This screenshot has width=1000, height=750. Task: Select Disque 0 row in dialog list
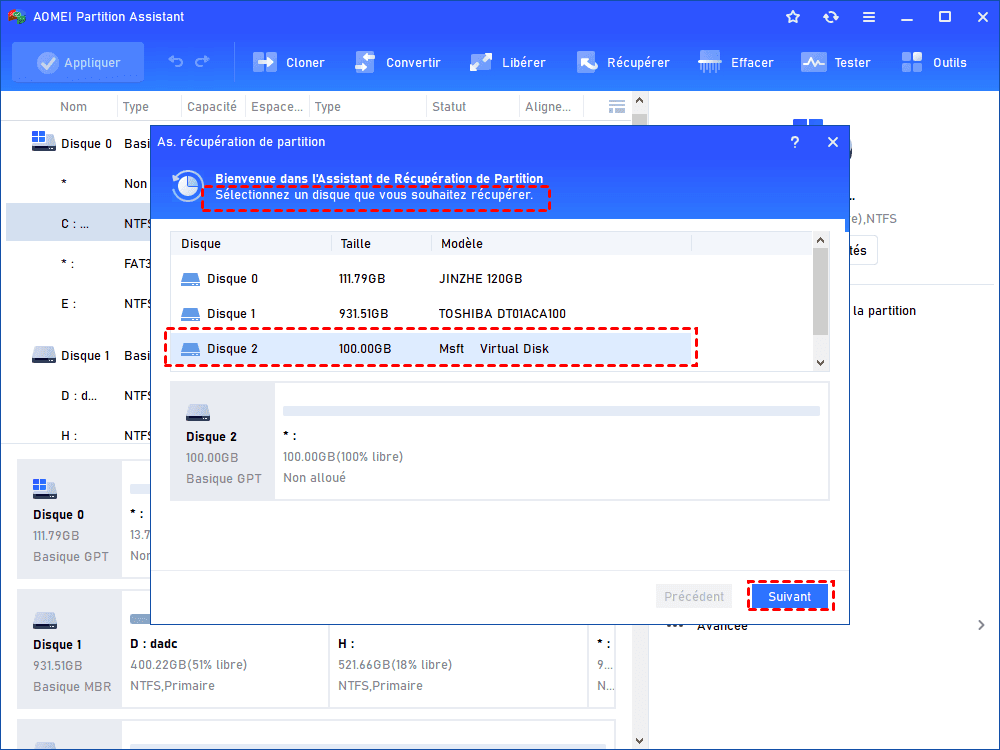(431, 279)
